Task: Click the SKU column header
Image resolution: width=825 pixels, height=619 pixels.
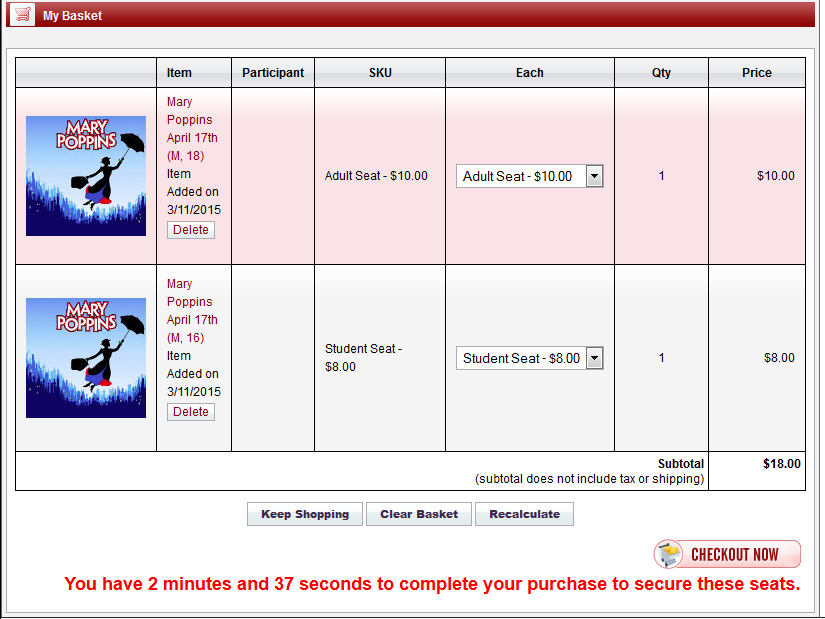Action: click(380, 73)
